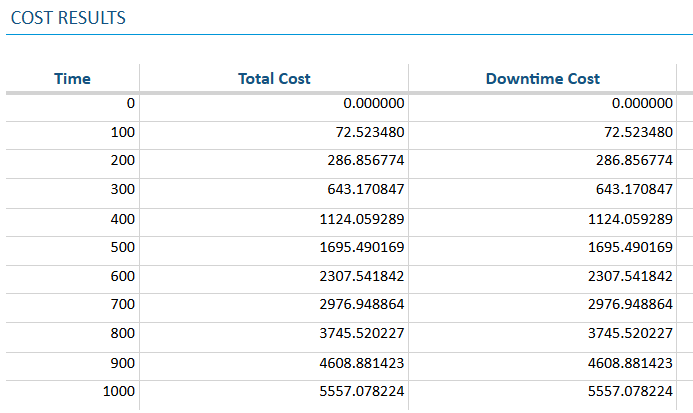This screenshot has height=413, width=693.
Task: Select the Time column header
Action: (x=72, y=79)
